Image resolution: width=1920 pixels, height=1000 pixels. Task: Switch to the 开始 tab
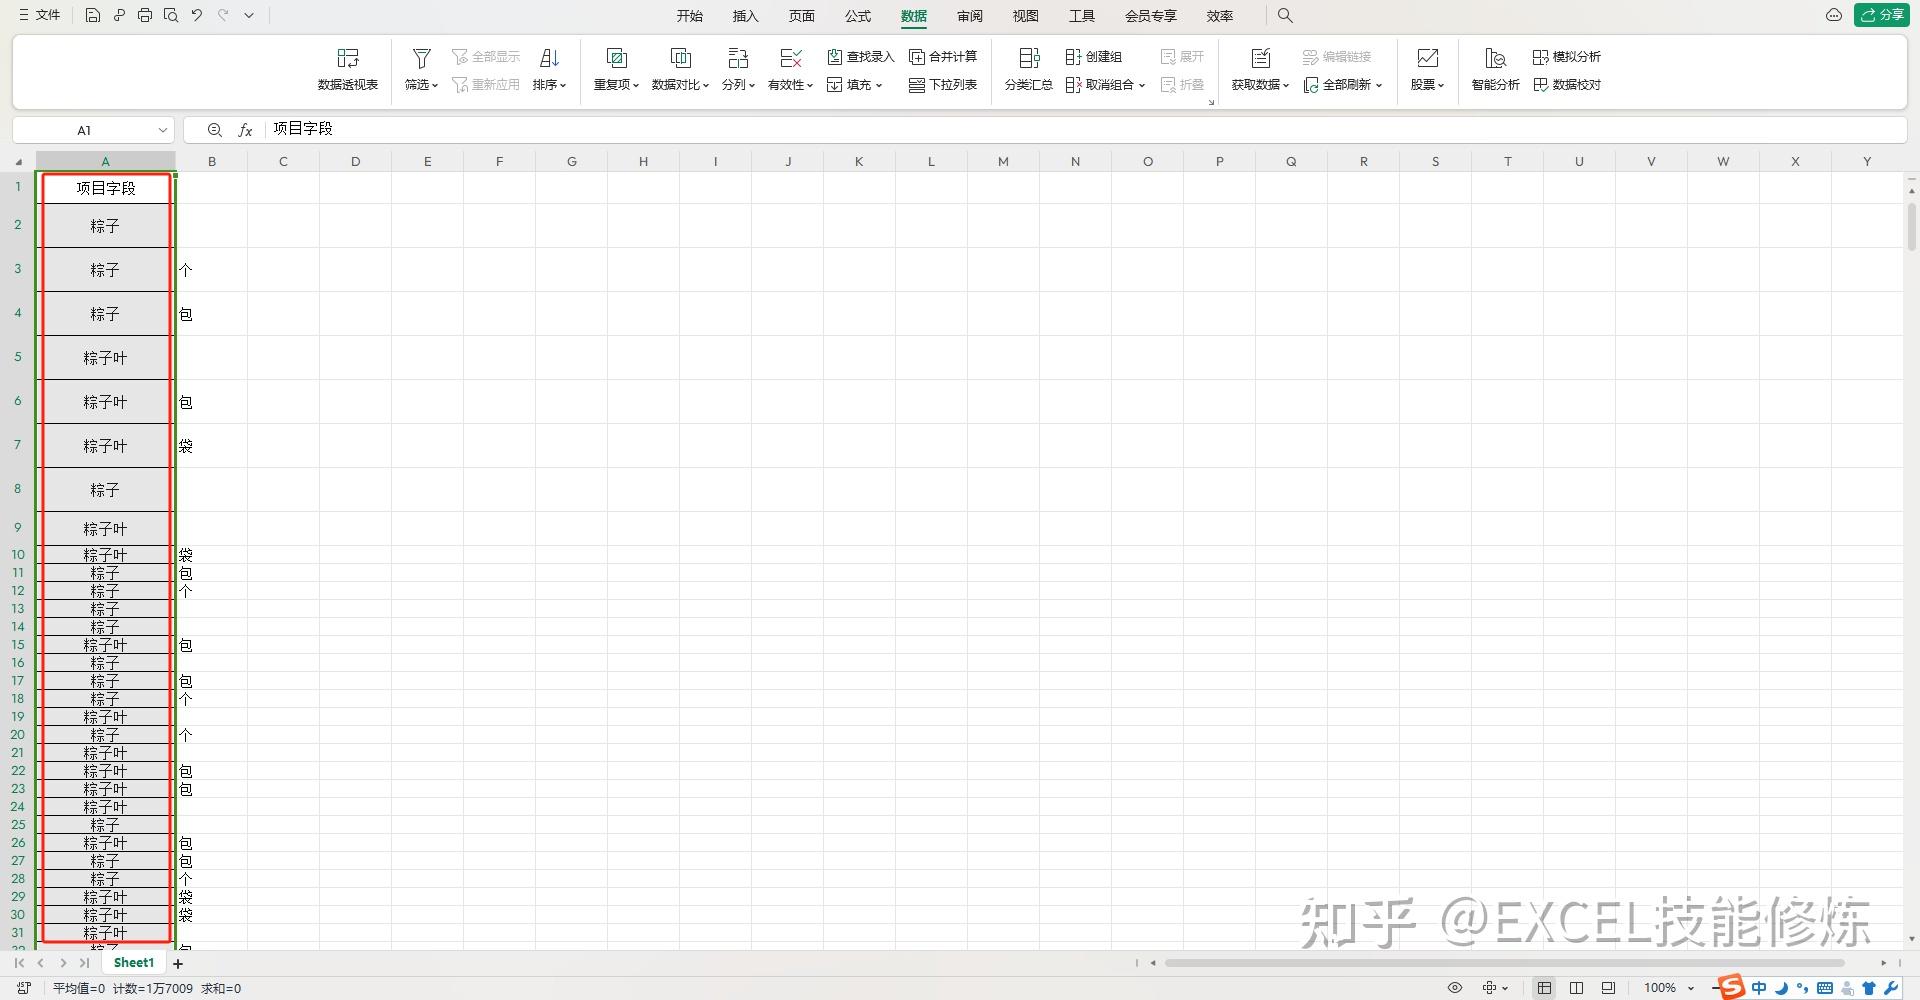pos(689,16)
